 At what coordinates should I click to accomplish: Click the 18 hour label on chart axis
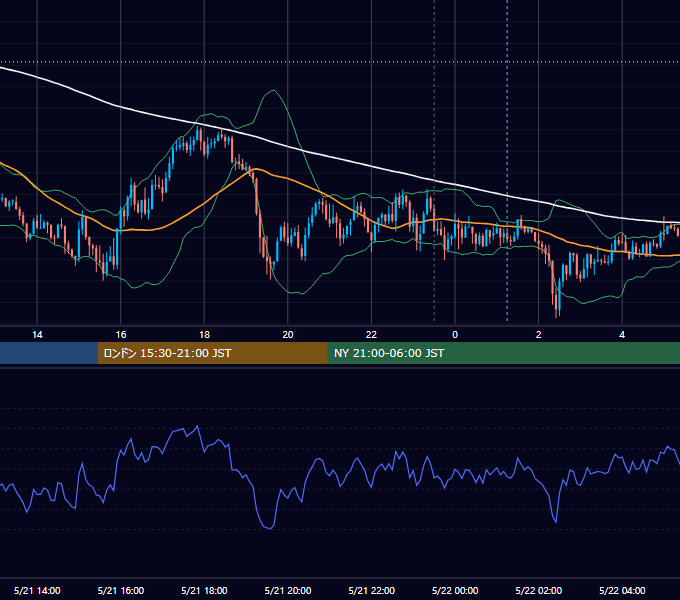[204, 335]
